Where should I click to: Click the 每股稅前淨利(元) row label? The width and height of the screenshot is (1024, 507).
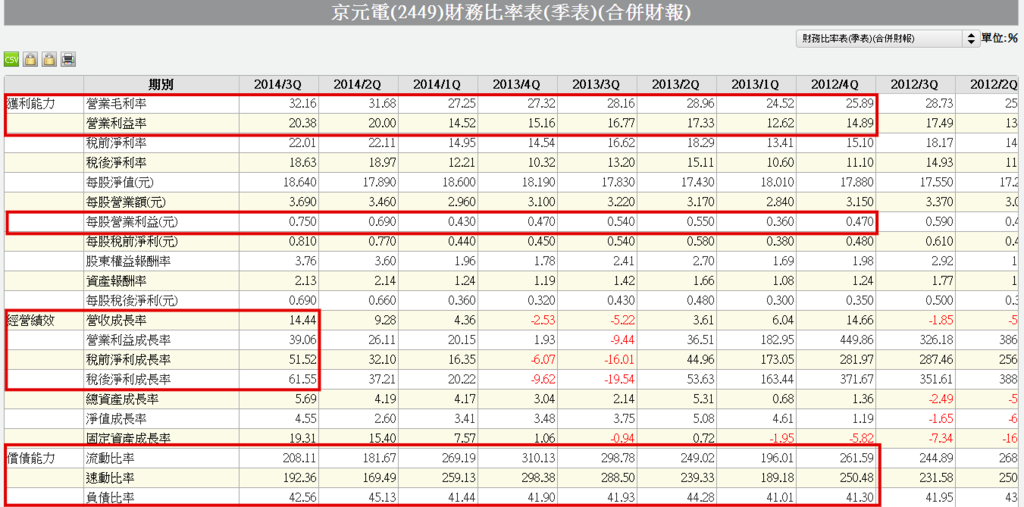(x=132, y=242)
